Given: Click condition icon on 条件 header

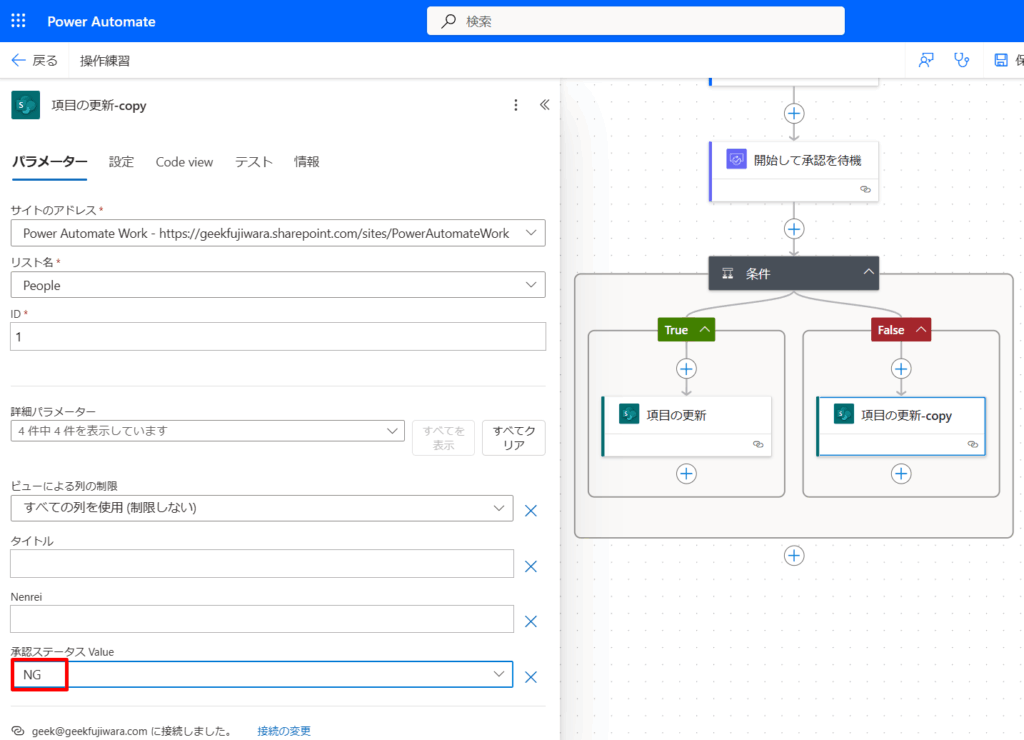Looking at the screenshot, I should click(728, 274).
